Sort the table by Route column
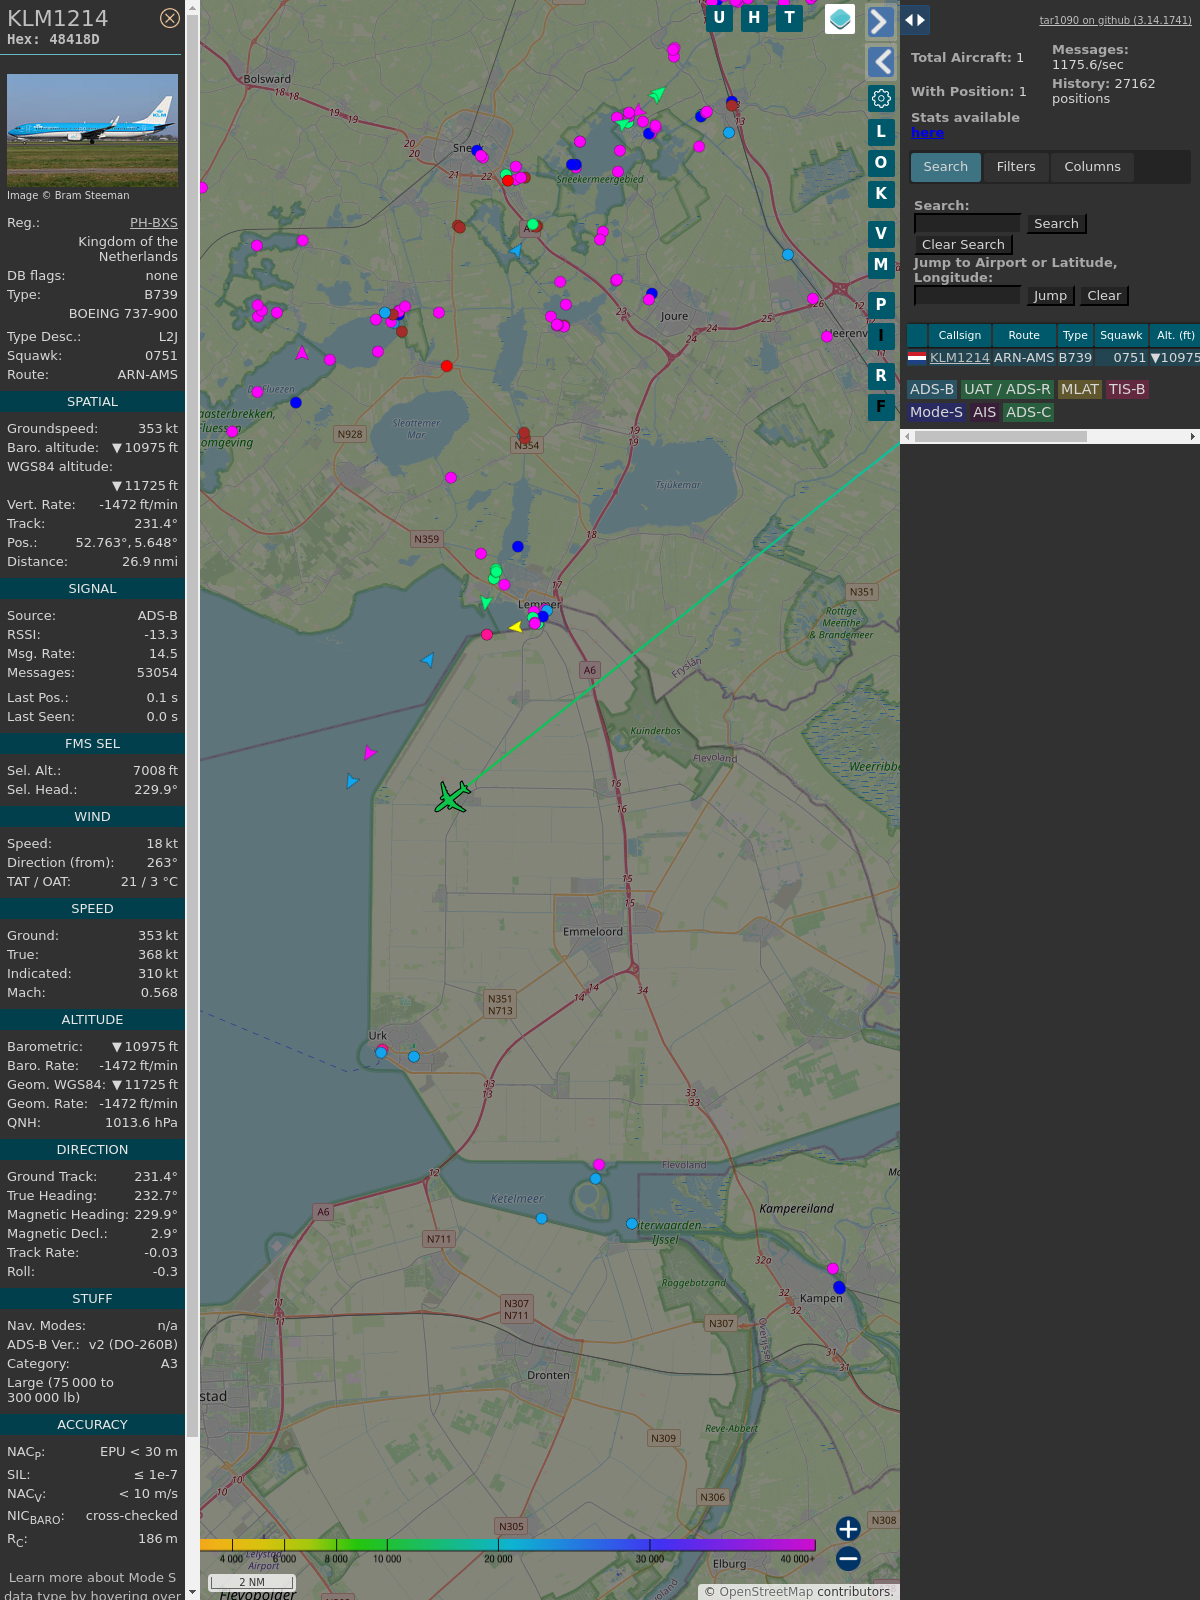The width and height of the screenshot is (1200, 1600). click(1024, 336)
